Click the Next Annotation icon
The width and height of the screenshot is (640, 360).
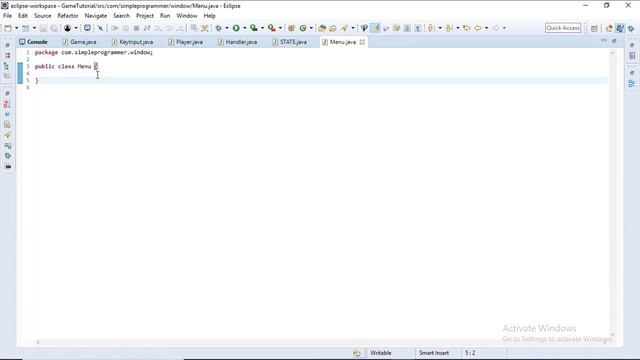point(431,28)
